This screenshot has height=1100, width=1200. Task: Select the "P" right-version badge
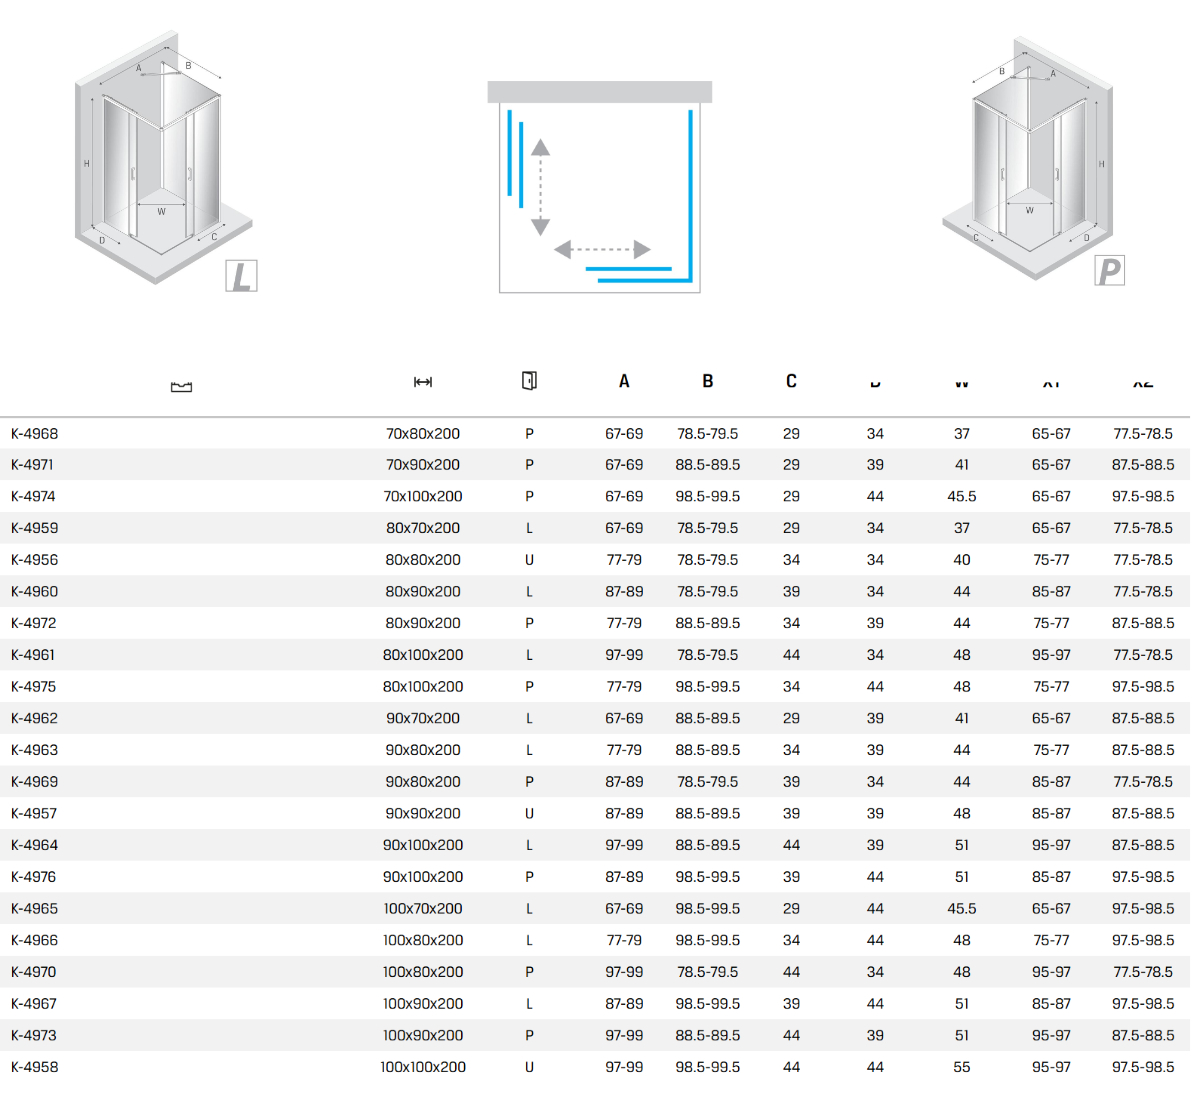(1109, 271)
